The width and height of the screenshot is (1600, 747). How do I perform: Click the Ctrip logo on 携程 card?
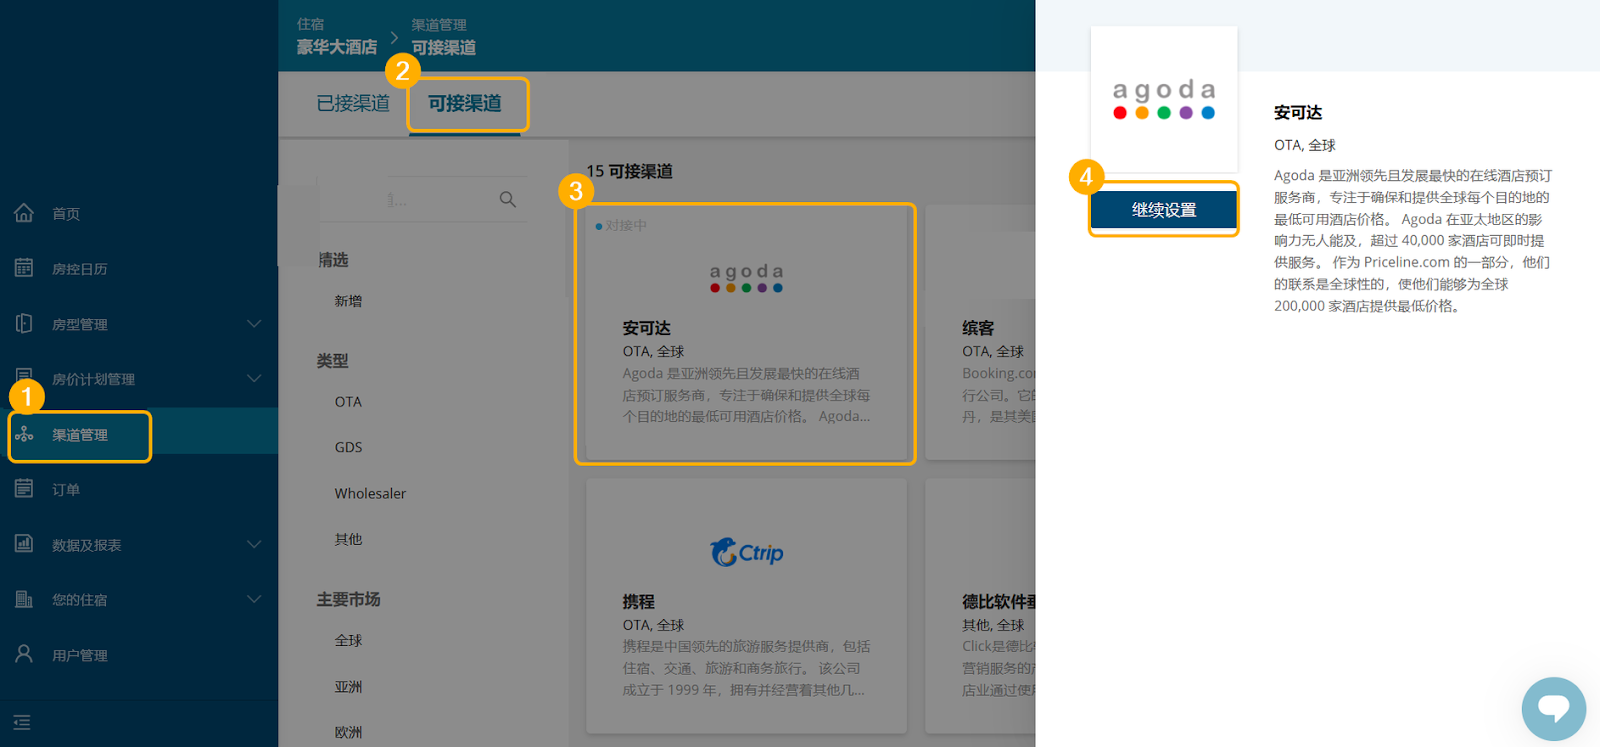(x=747, y=552)
